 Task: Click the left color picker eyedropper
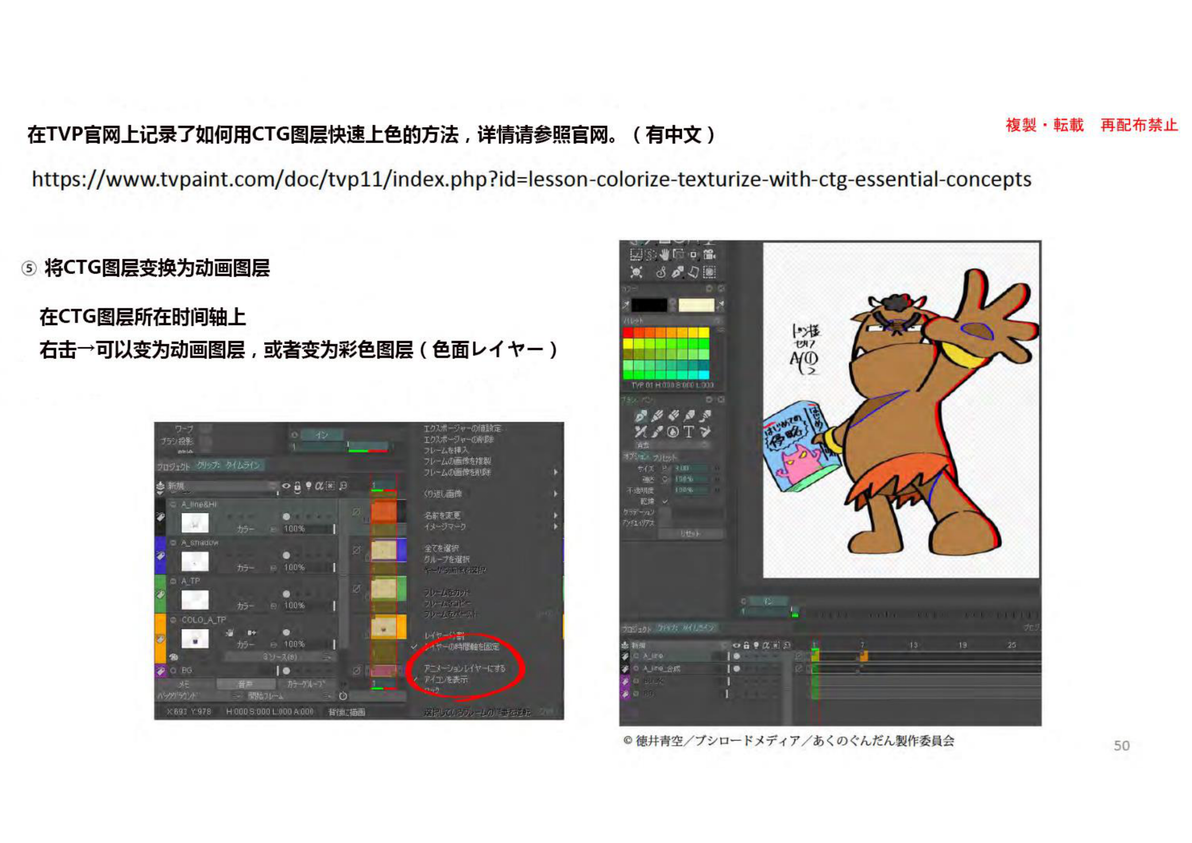626,305
